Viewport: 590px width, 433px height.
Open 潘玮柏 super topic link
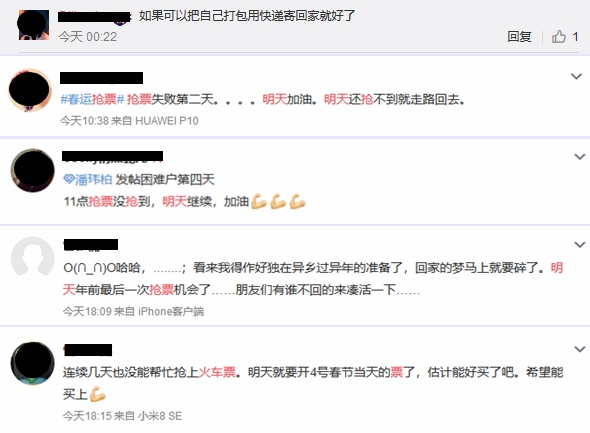pyautogui.click(x=93, y=179)
